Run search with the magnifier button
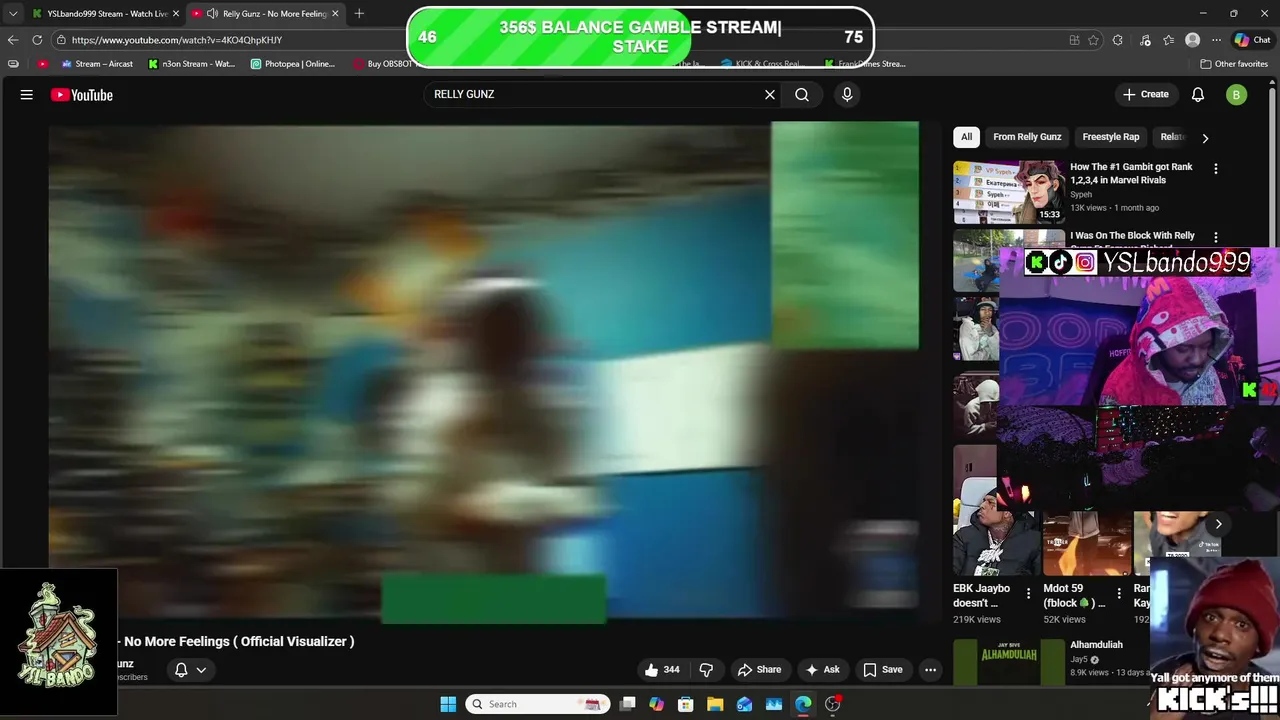Screen dimensions: 1280x720 pos(802,94)
